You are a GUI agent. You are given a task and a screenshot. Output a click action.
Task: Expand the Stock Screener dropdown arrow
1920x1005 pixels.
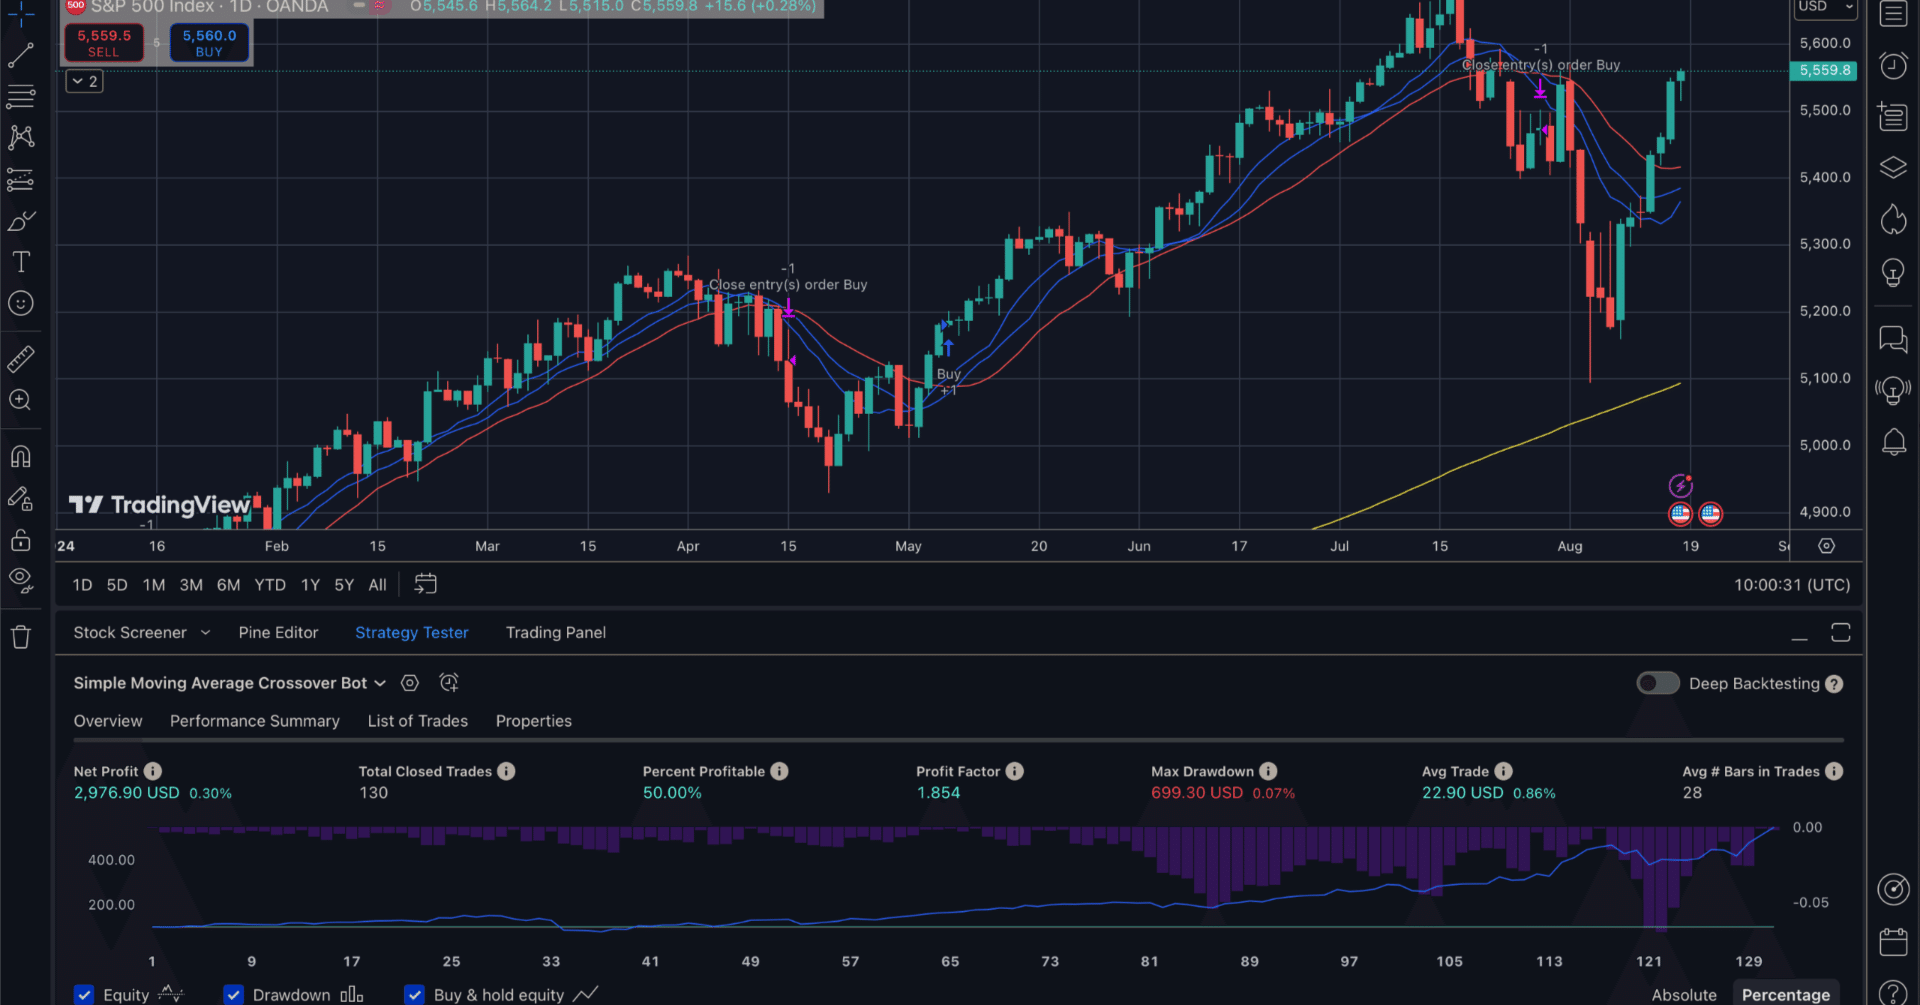[x=205, y=633]
